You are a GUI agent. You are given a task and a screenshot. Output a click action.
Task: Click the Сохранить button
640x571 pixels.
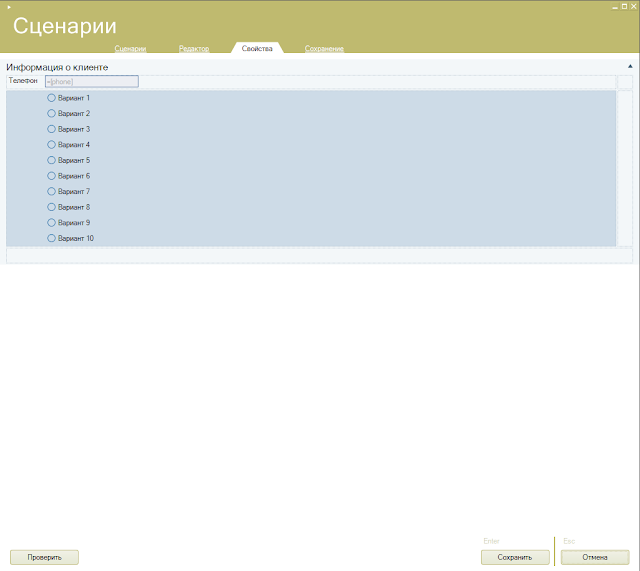515,557
